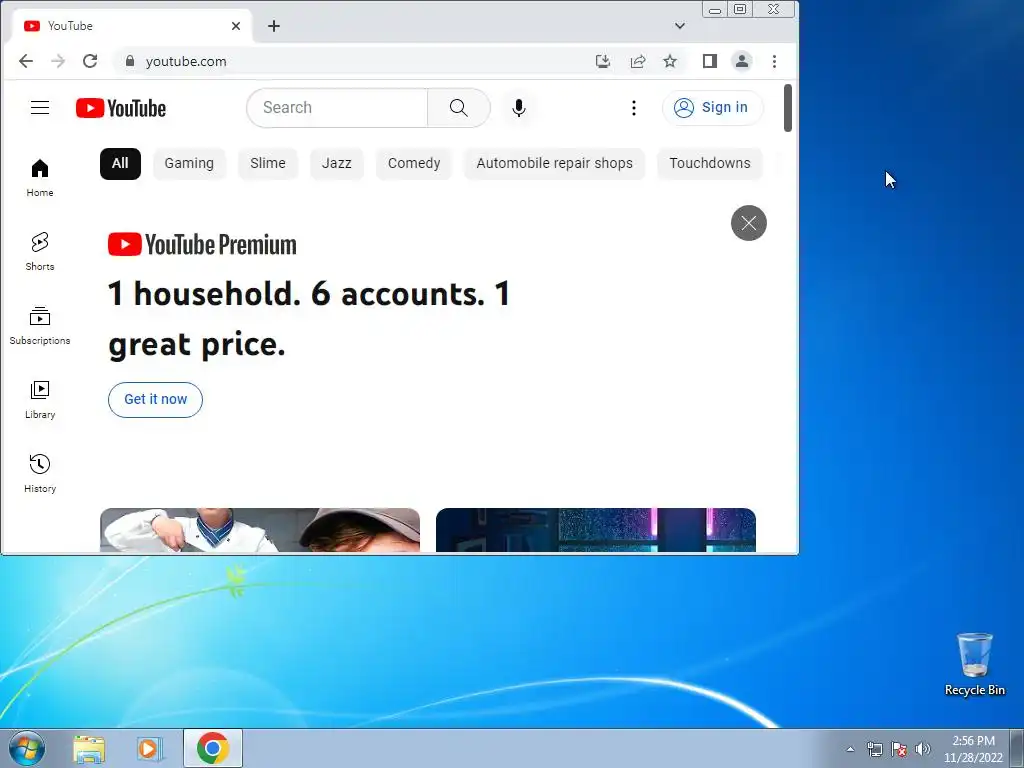
Task: Filter by Comedy
Action: (x=414, y=163)
